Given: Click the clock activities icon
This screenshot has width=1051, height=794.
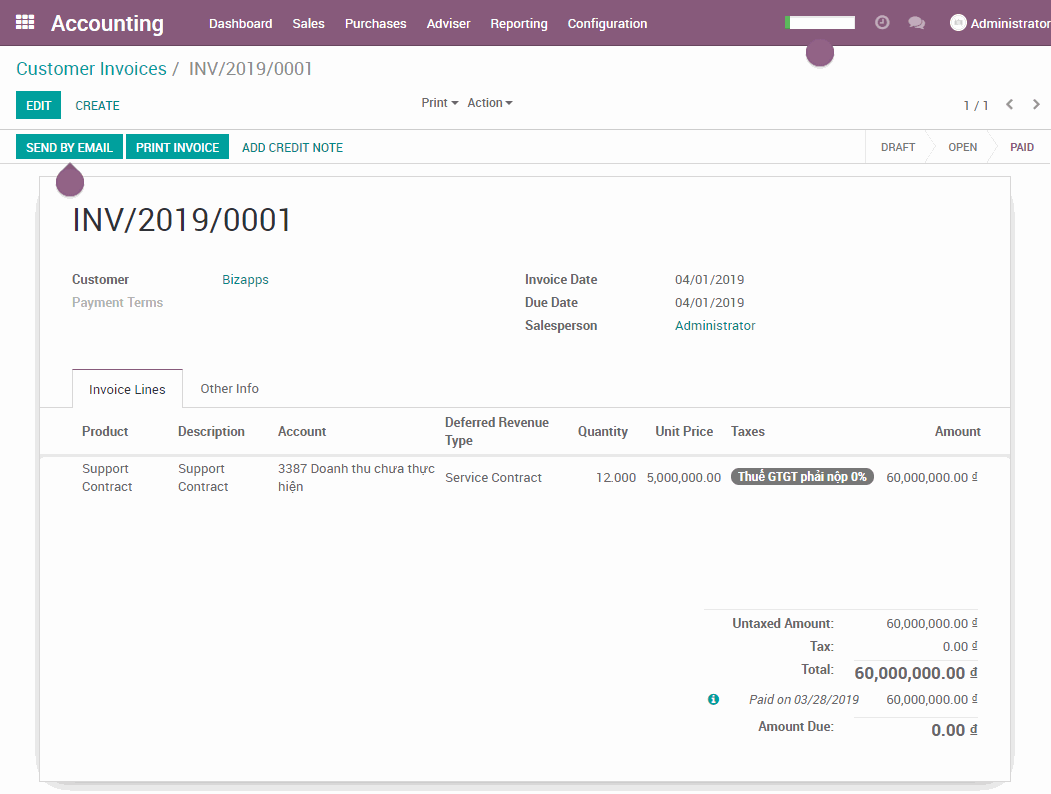Looking at the screenshot, I should tap(882, 22).
